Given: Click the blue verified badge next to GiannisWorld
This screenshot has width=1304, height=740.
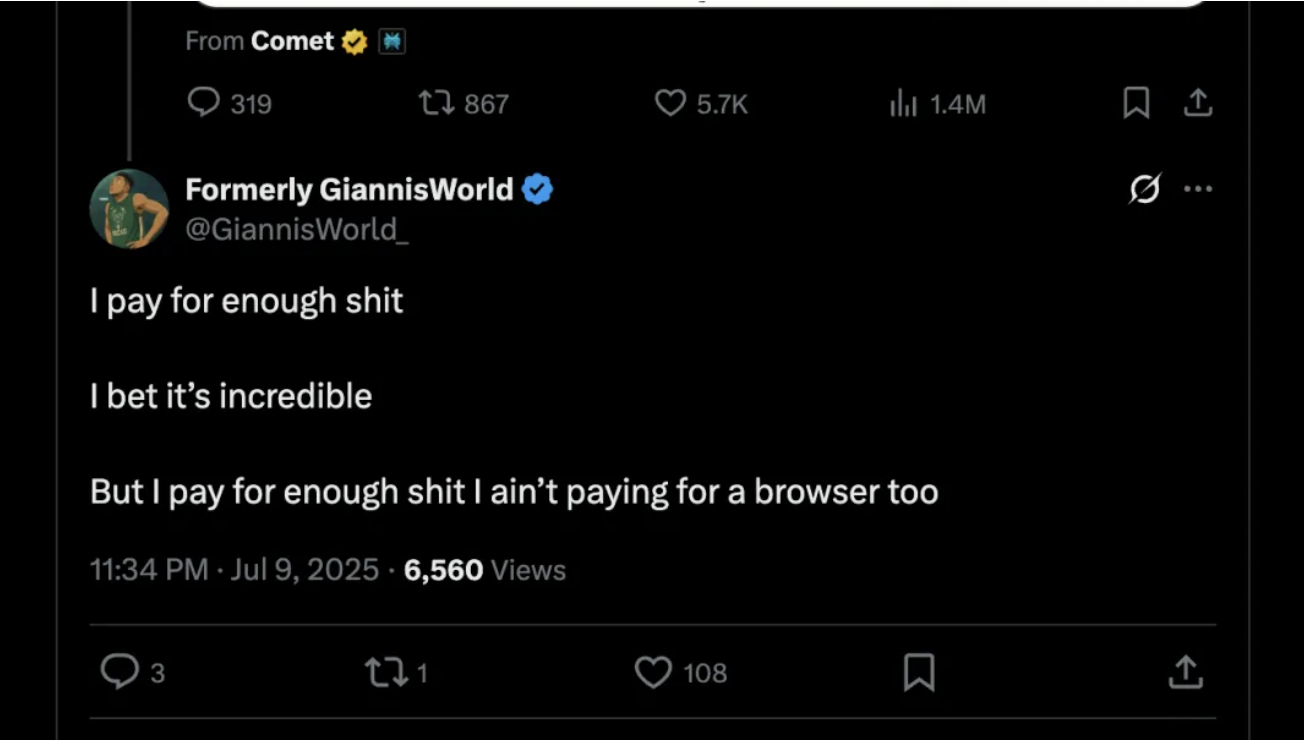Looking at the screenshot, I should coord(538,189).
